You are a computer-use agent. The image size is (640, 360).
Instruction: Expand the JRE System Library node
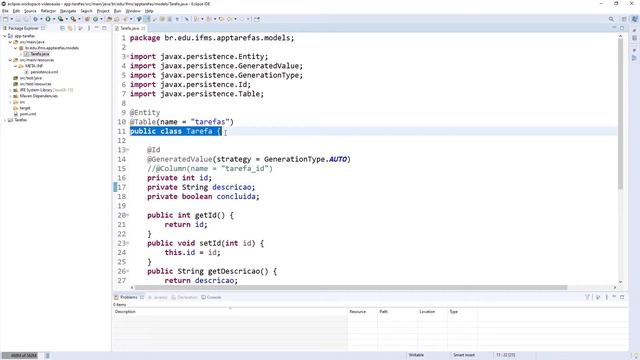tap(10, 90)
